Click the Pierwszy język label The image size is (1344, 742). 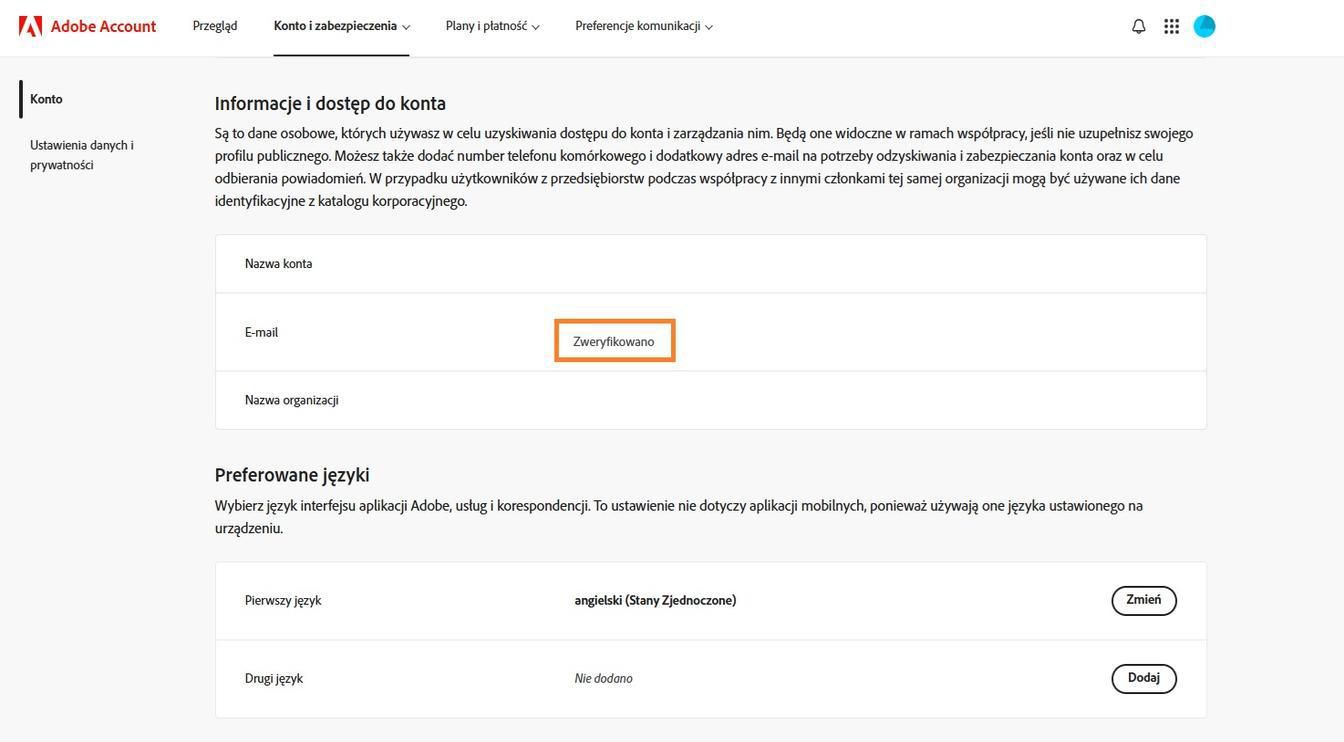[283, 601]
